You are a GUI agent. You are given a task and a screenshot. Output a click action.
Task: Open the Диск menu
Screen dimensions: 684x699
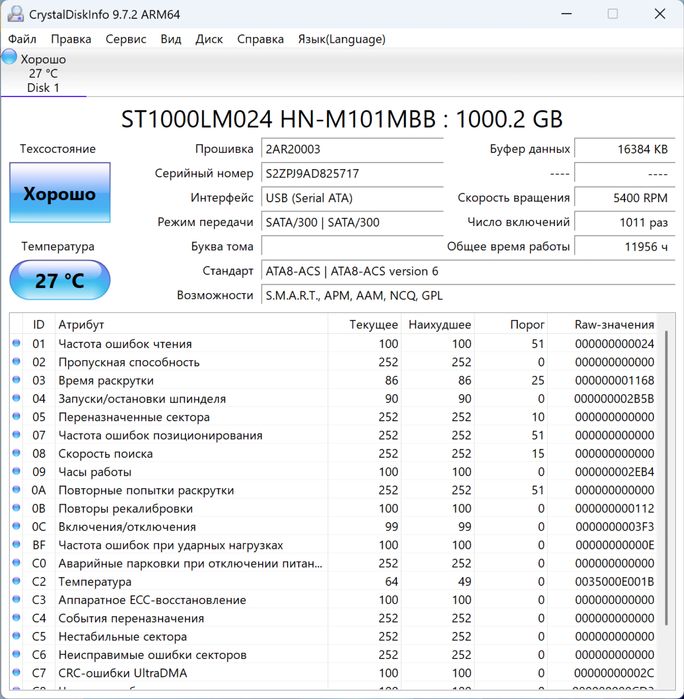tap(209, 39)
